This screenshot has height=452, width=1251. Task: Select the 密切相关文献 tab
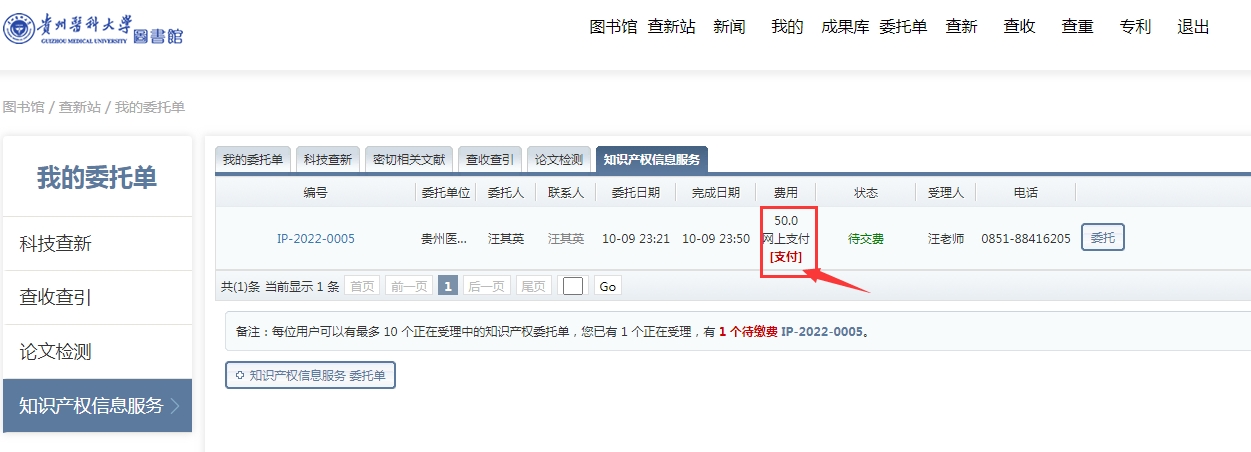[x=408, y=159]
